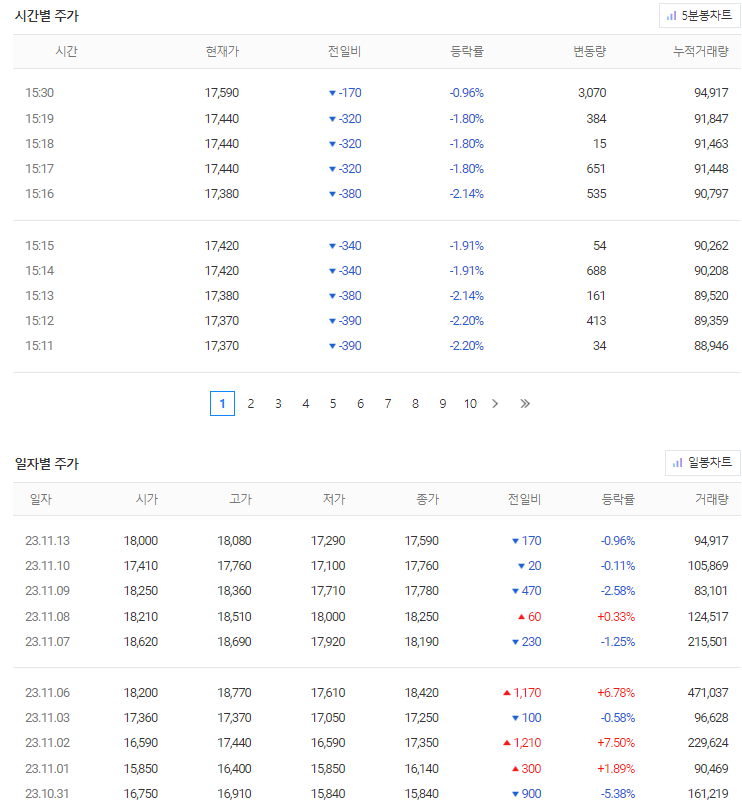Click the 저가 column header
Image resolution: width=742 pixels, height=812 pixels.
[334, 499]
